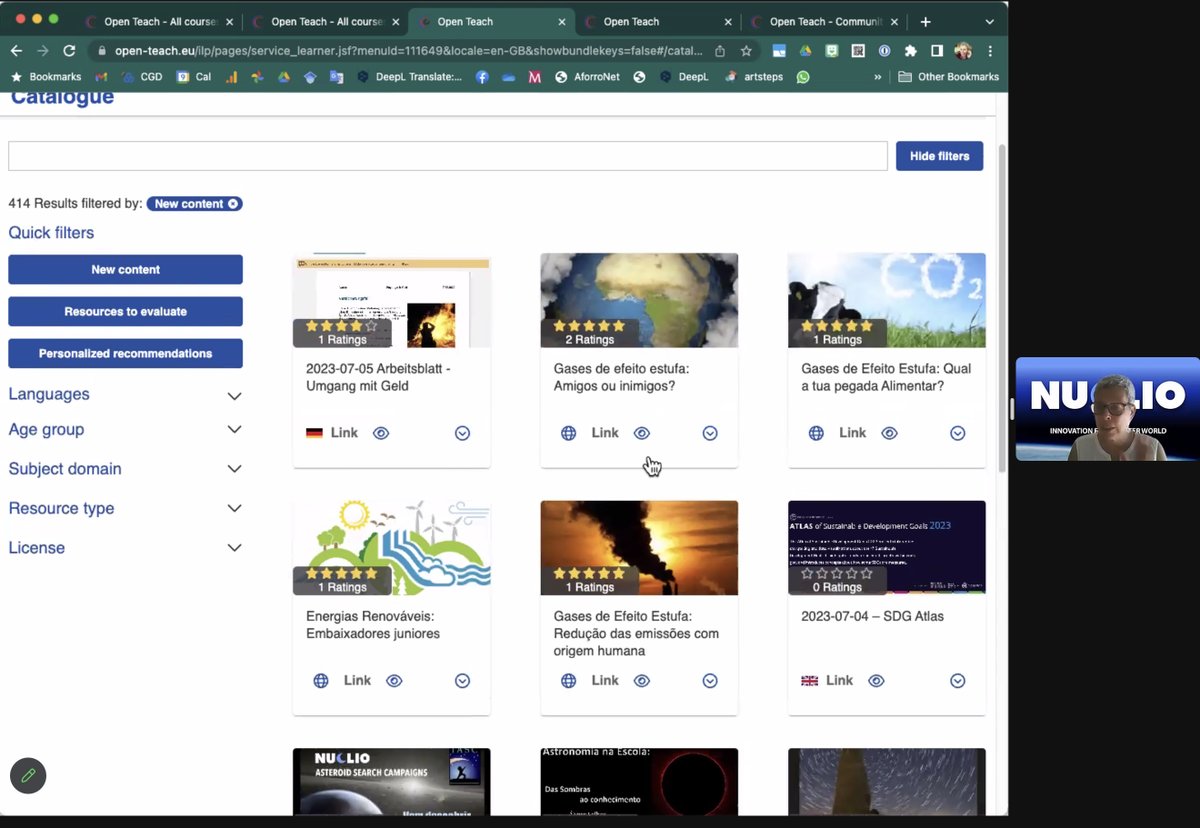The image size is (1200, 828).
Task: Click the browser profile avatar
Action: coord(963,51)
